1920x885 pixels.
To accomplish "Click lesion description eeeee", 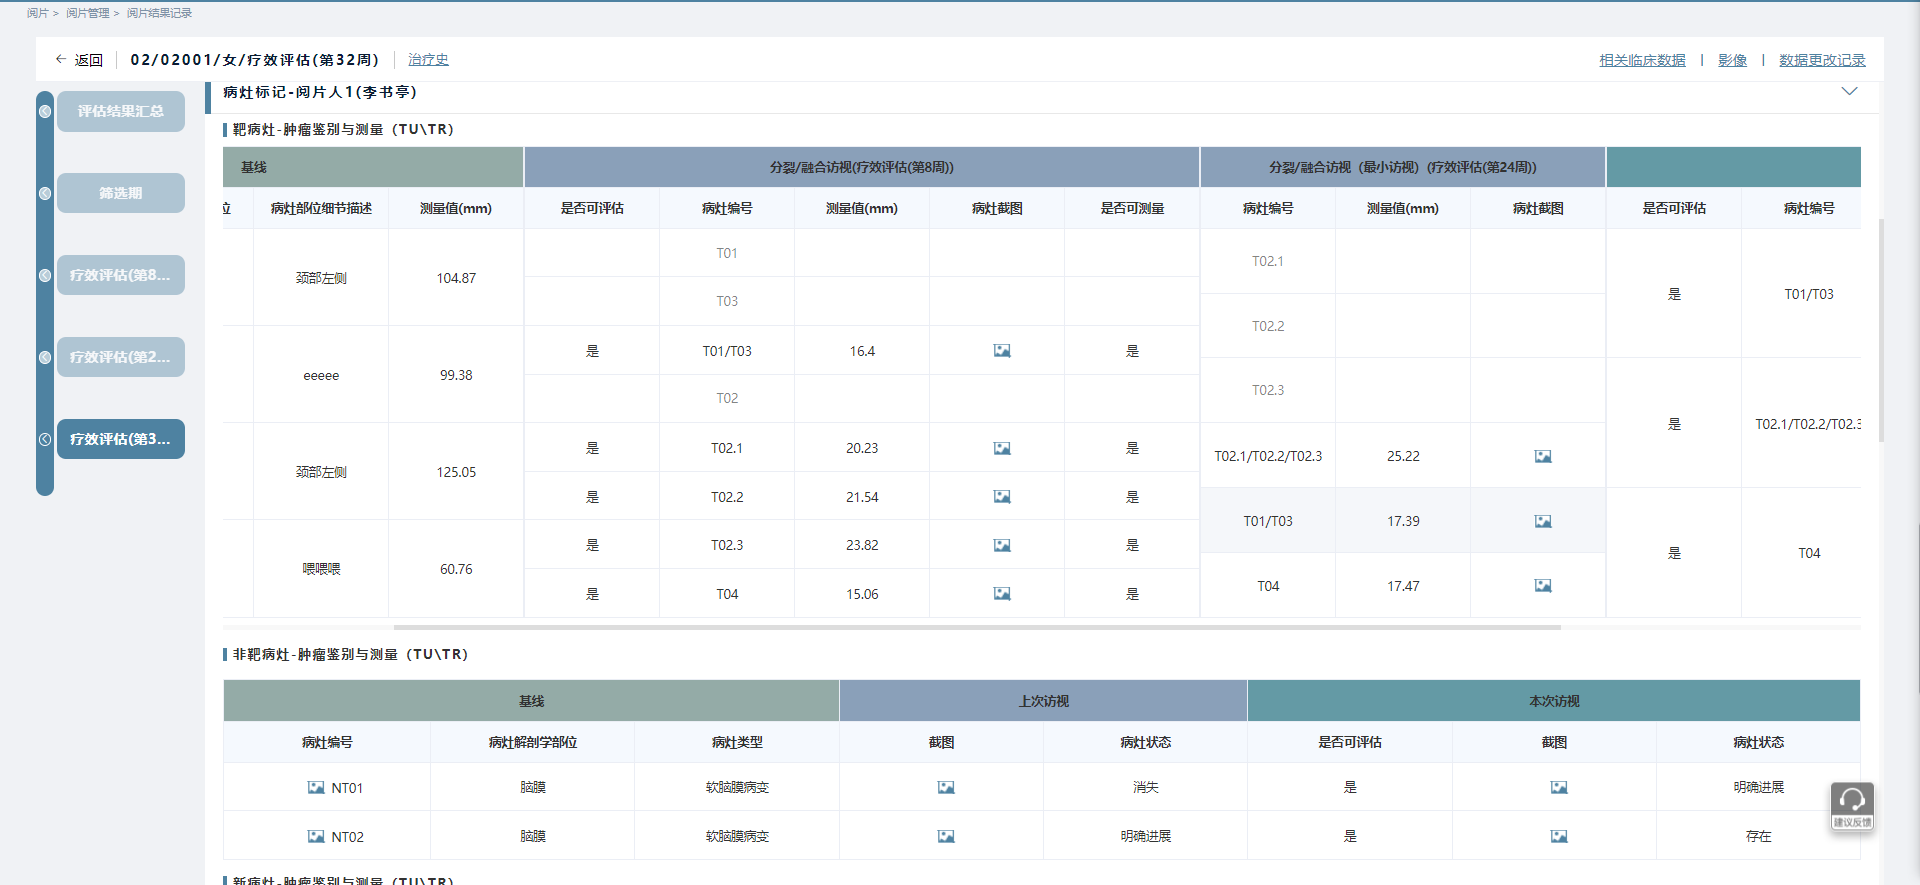I will coord(321,375).
